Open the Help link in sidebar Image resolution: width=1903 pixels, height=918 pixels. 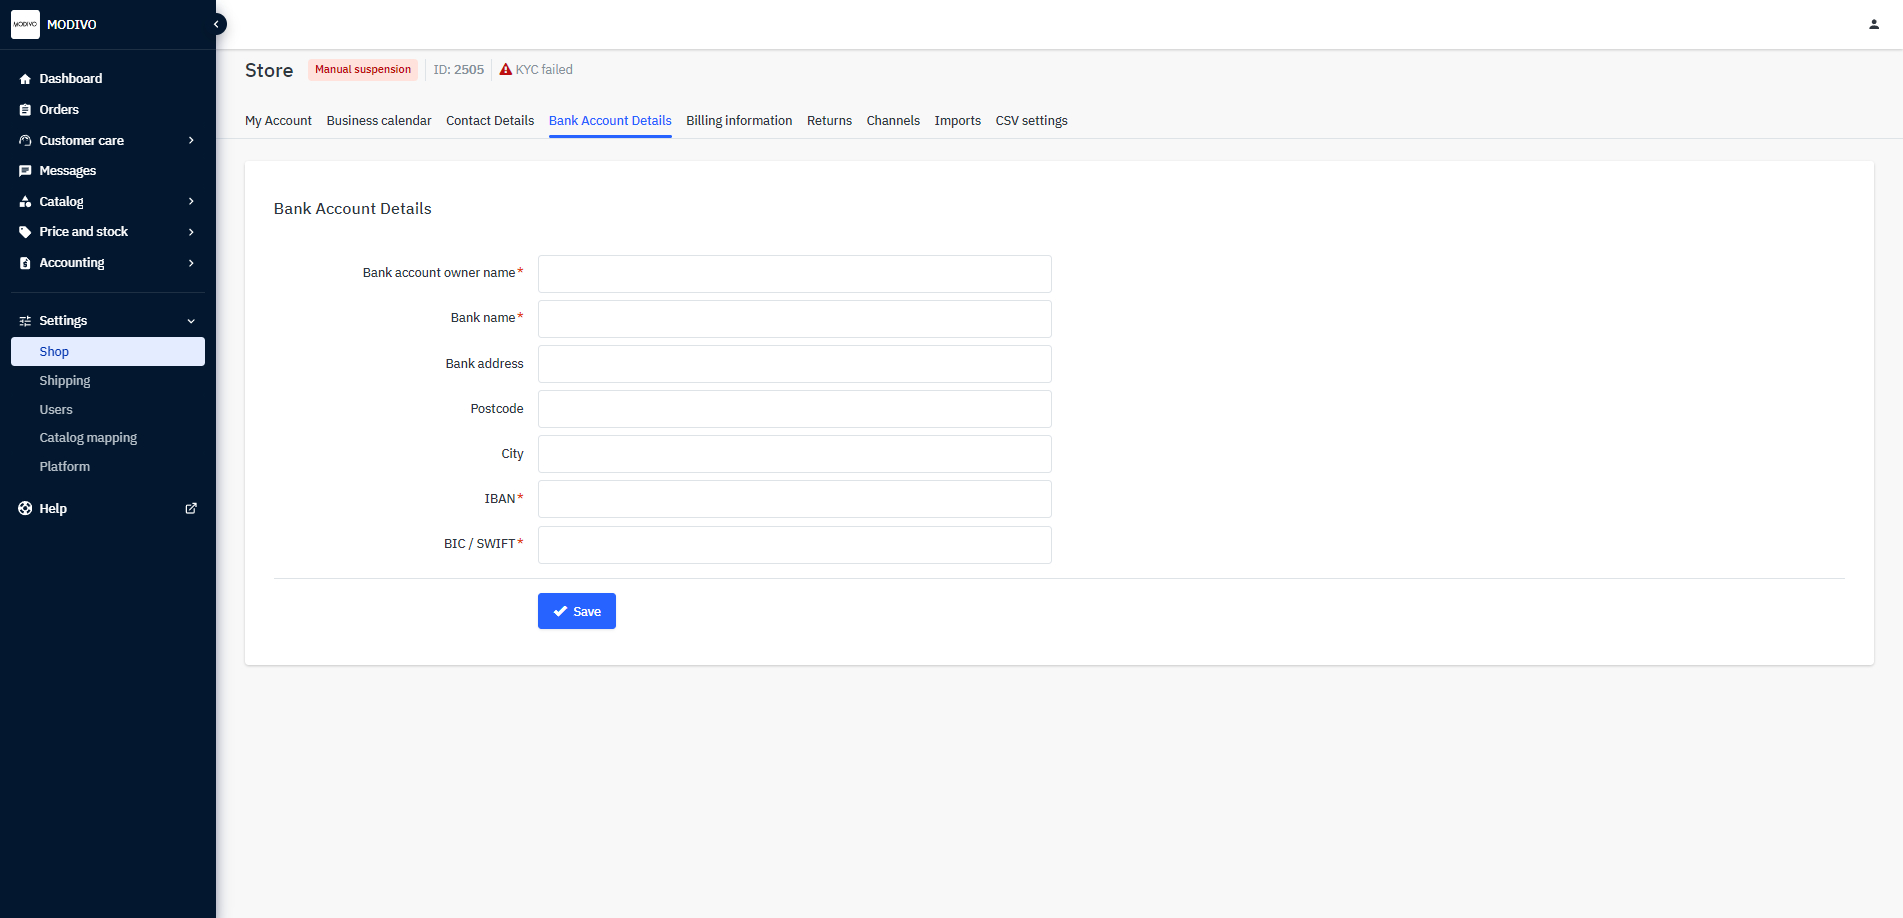click(x=53, y=509)
